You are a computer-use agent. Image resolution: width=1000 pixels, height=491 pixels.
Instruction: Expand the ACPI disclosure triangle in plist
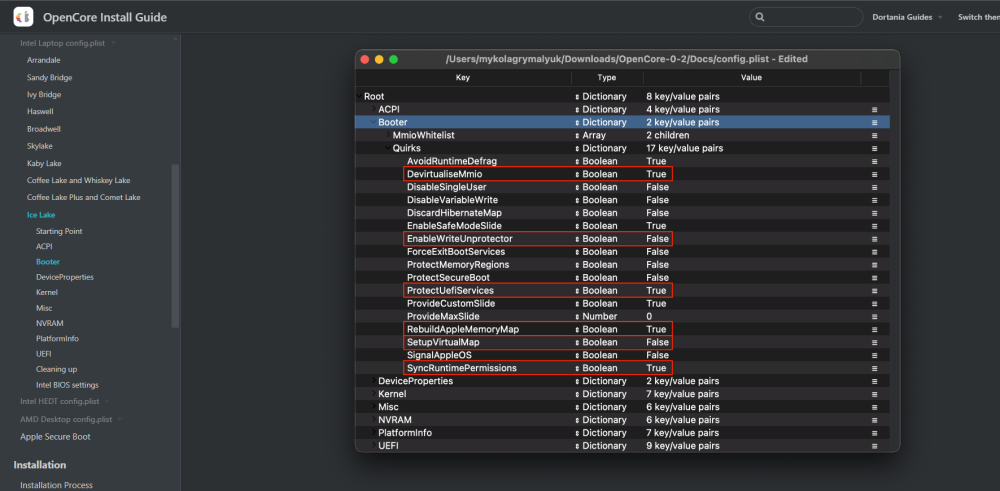(374, 109)
